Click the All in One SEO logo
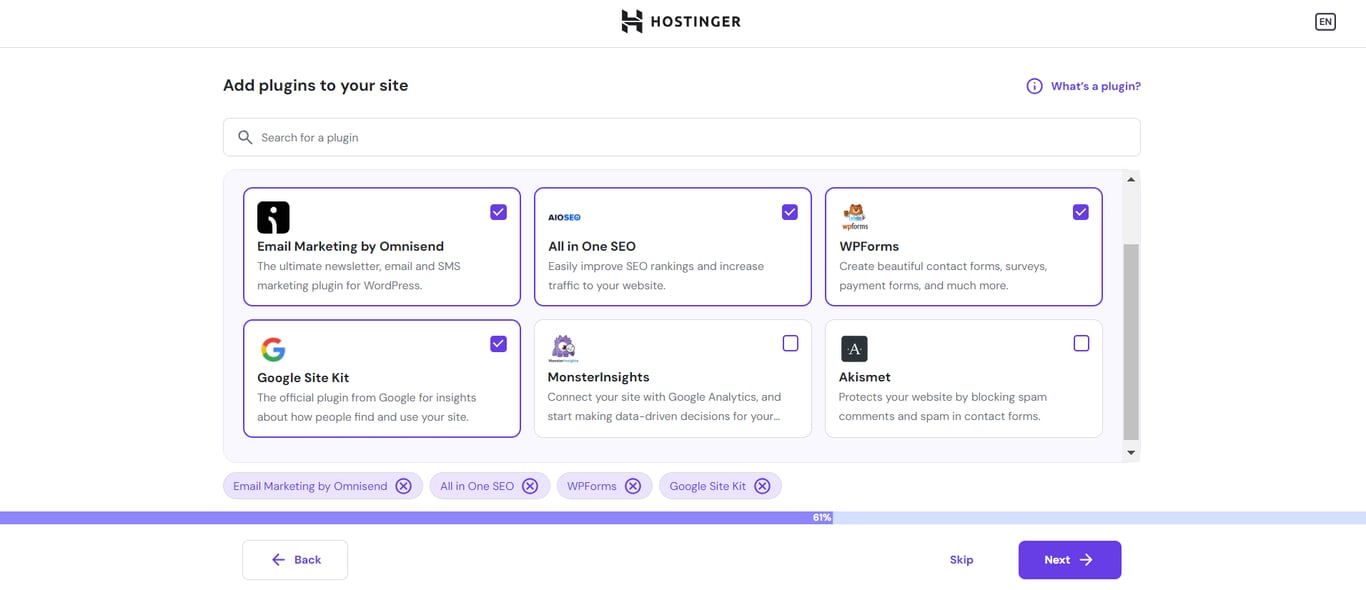The image size is (1366, 590). (564, 216)
